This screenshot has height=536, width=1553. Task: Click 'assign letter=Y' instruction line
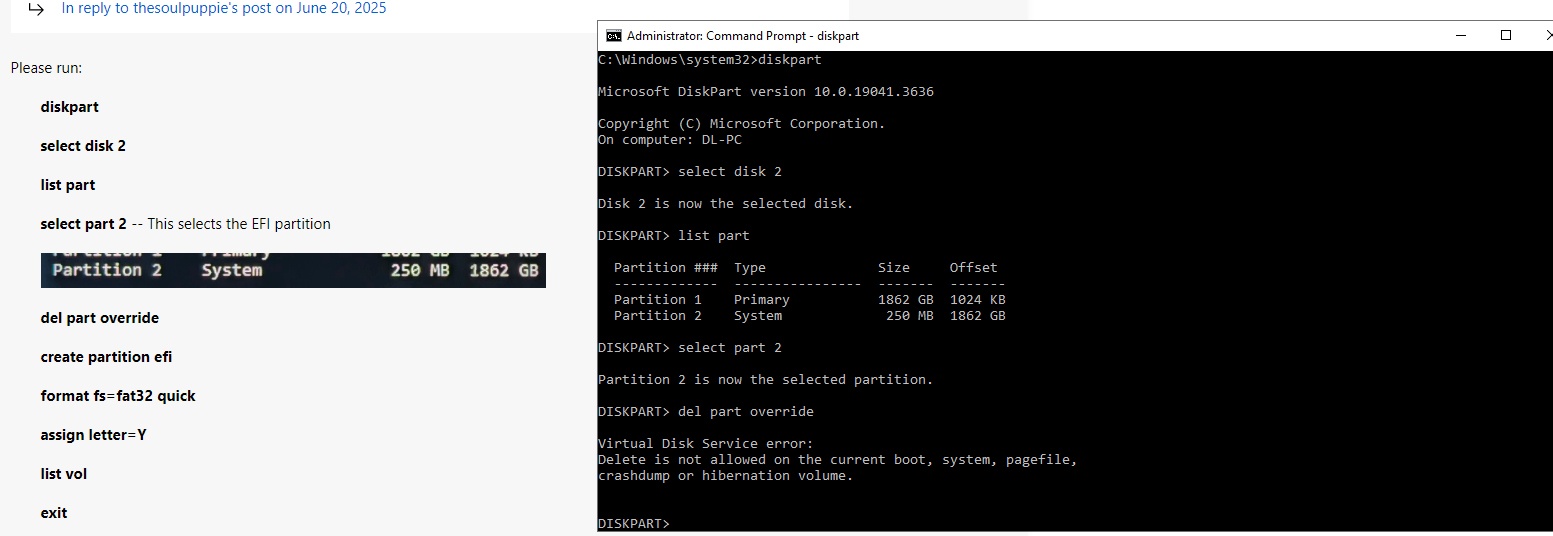coord(94,435)
